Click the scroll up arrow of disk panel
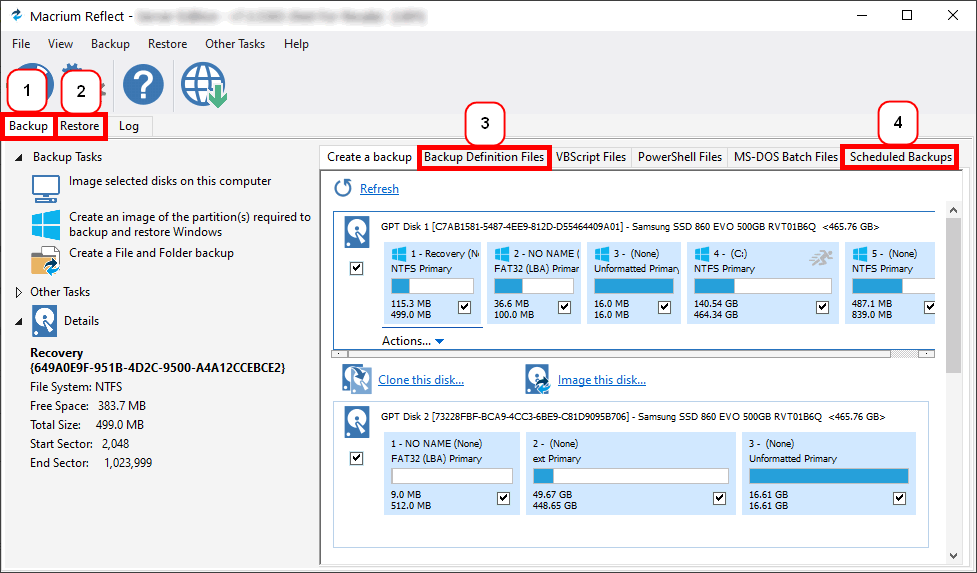977x573 pixels. 953,210
